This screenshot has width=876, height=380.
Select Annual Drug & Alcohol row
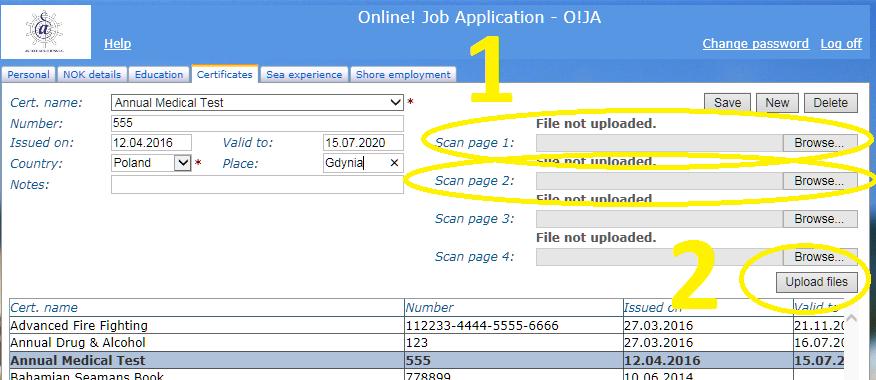click(426, 343)
